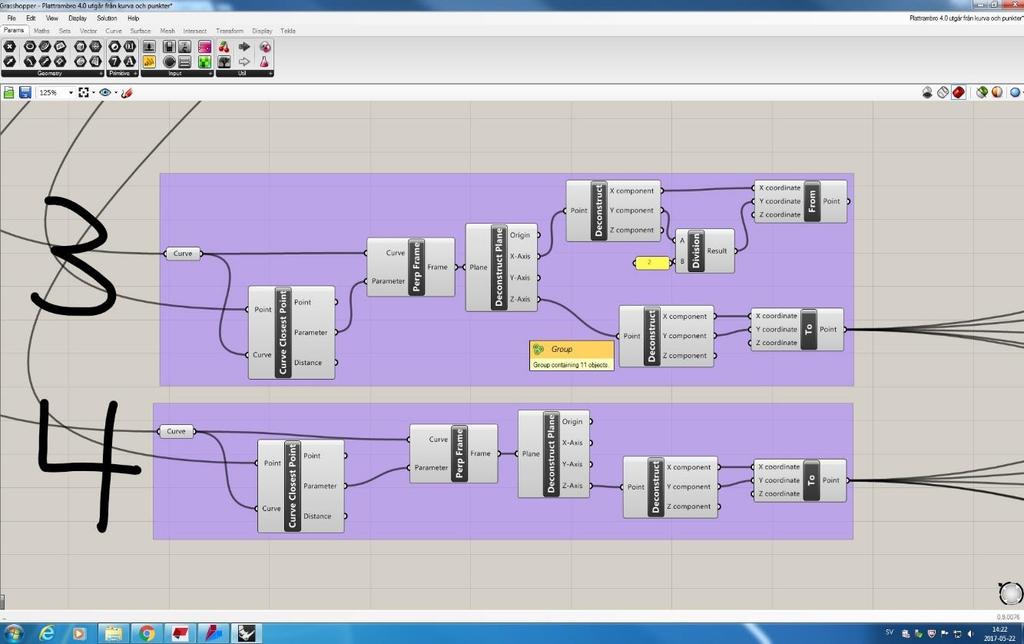The width and height of the screenshot is (1024, 644).
Task: Select the round Button icon in Input
Action: tap(169, 61)
